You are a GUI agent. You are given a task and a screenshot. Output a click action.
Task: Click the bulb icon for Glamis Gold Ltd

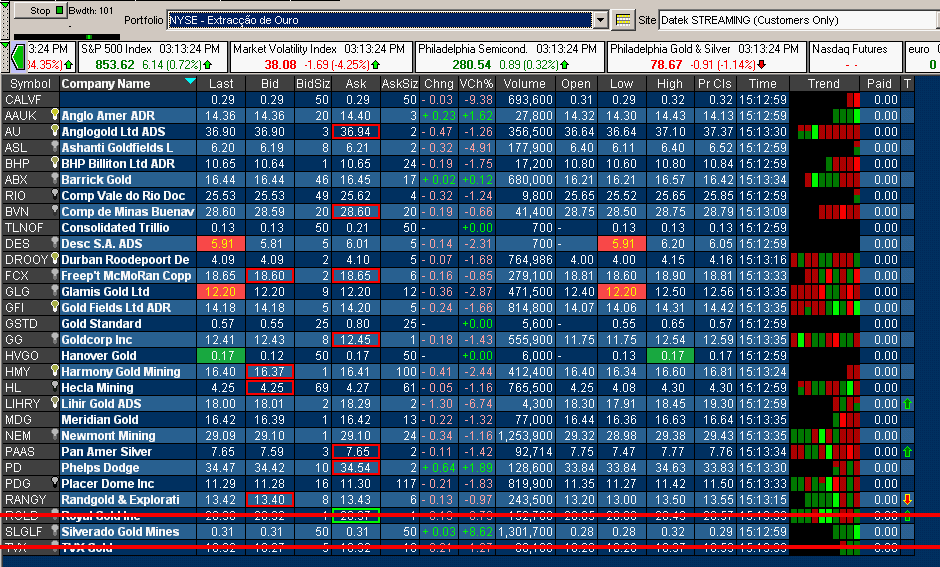tap(55, 290)
